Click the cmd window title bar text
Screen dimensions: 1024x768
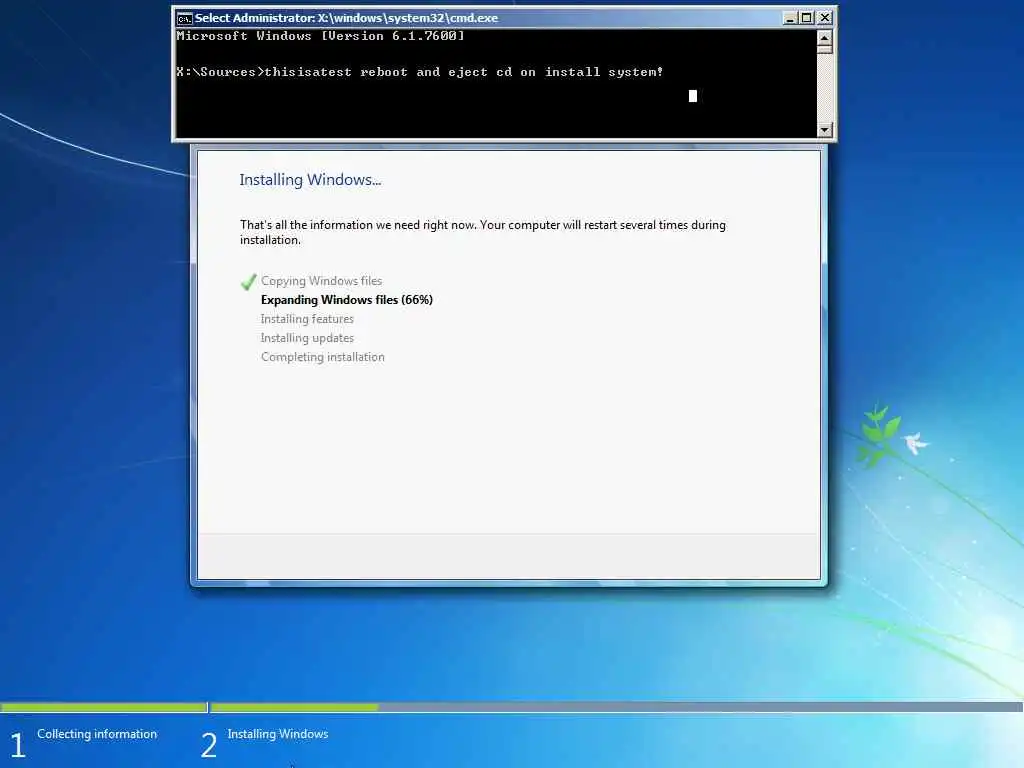346,18
